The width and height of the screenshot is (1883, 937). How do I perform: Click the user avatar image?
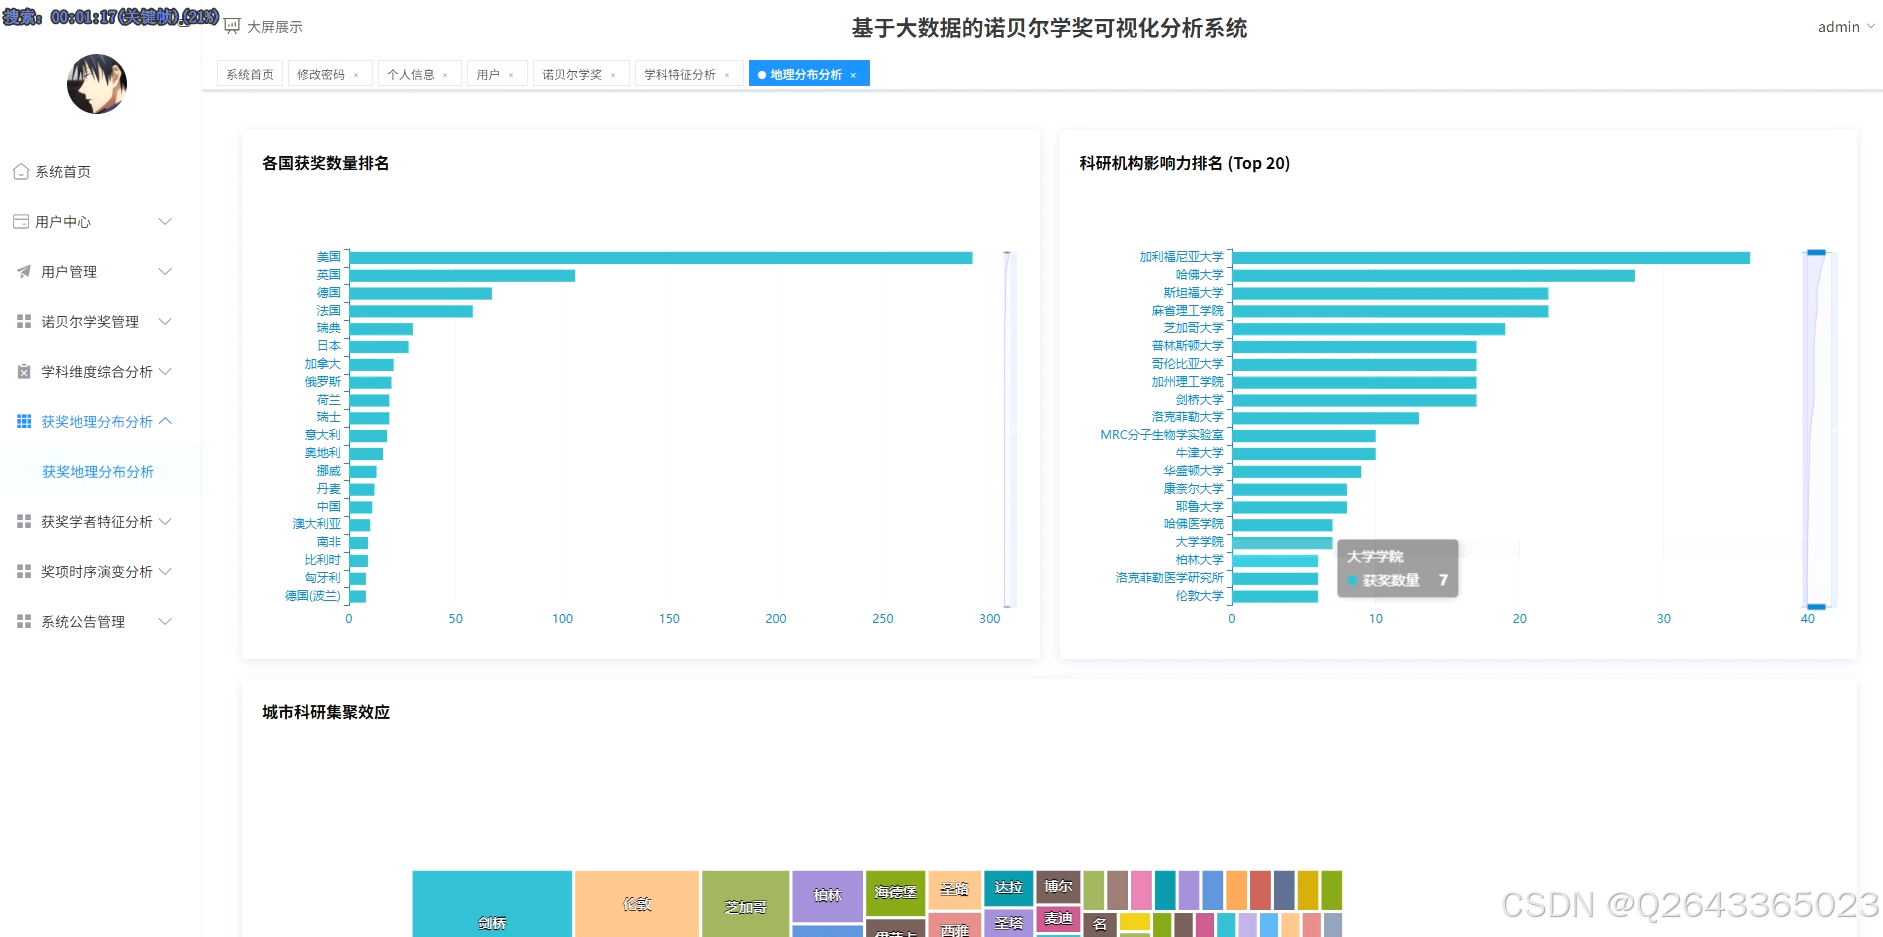(x=97, y=84)
